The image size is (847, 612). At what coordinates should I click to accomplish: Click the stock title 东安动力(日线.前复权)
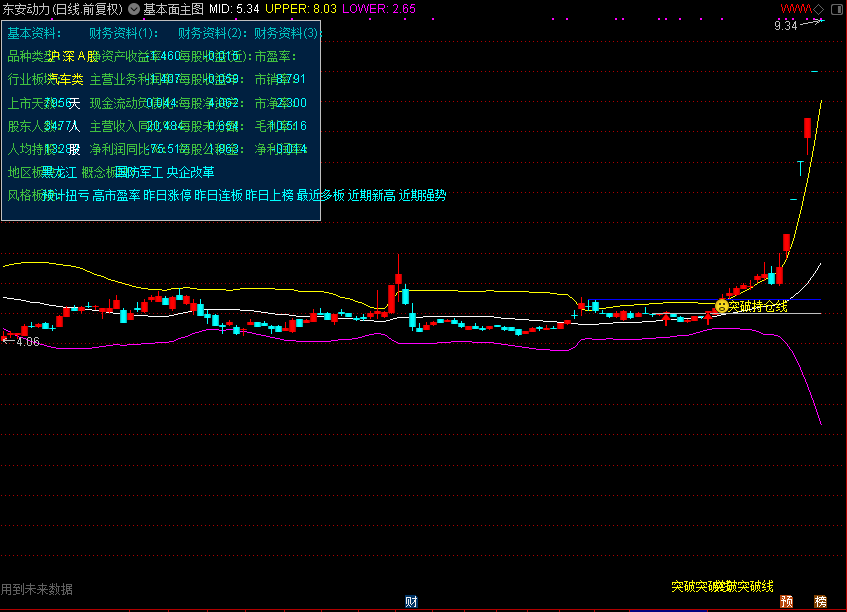point(63,9)
